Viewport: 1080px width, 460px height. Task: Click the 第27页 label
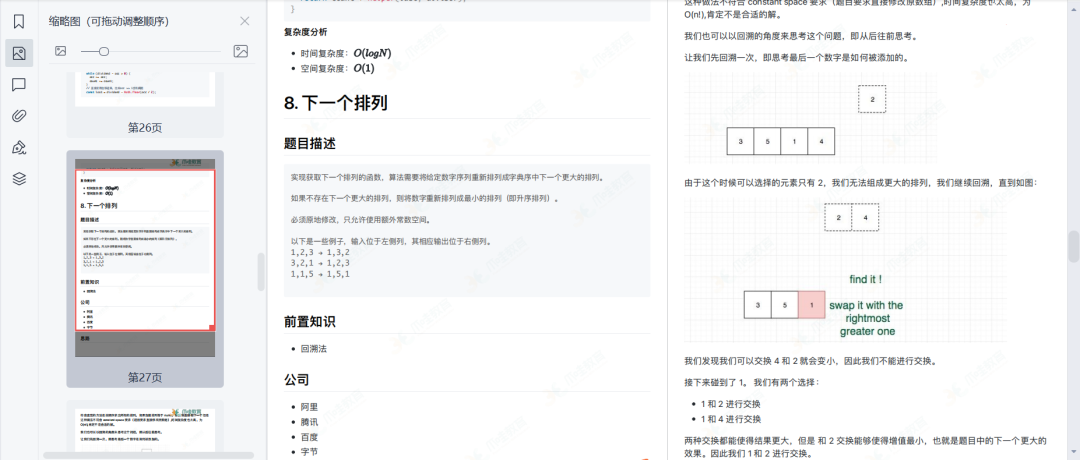tap(145, 377)
